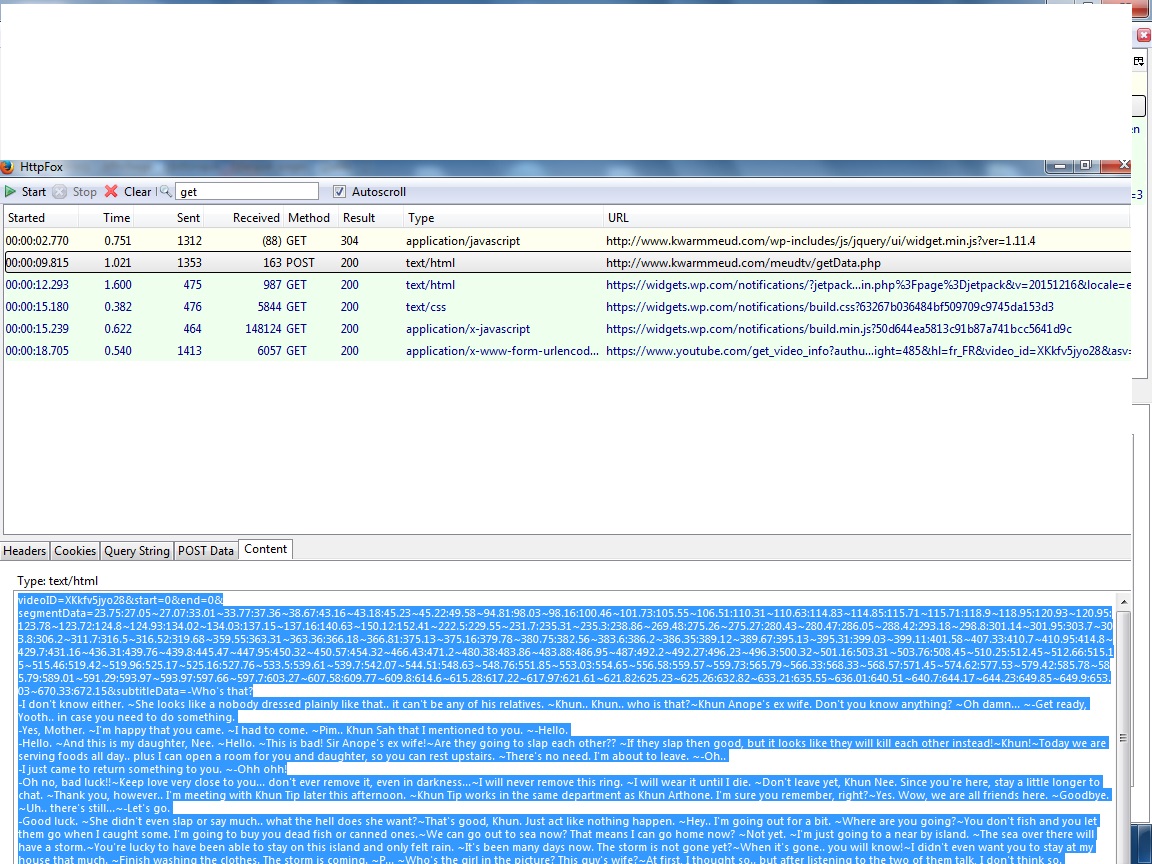The height and width of the screenshot is (864, 1152).
Task: Select the widget.min.js request row
Action: [567, 240]
